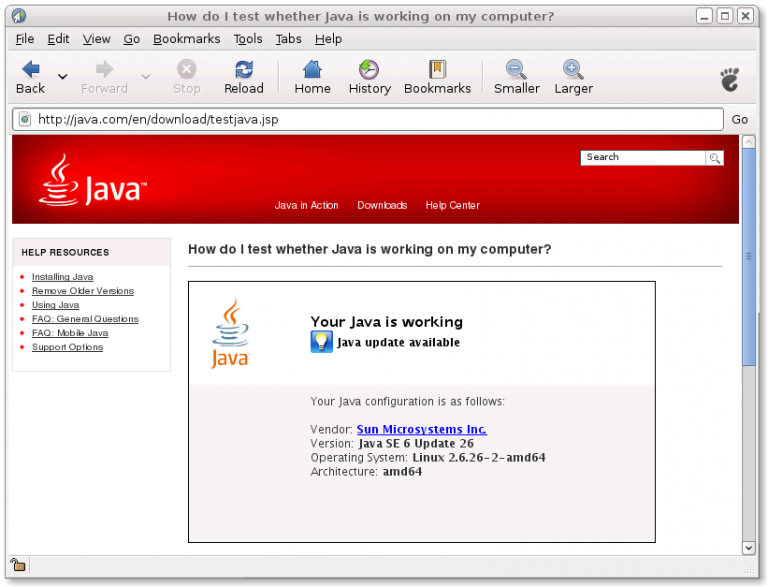Click the Java logo in the red header

(x=93, y=180)
